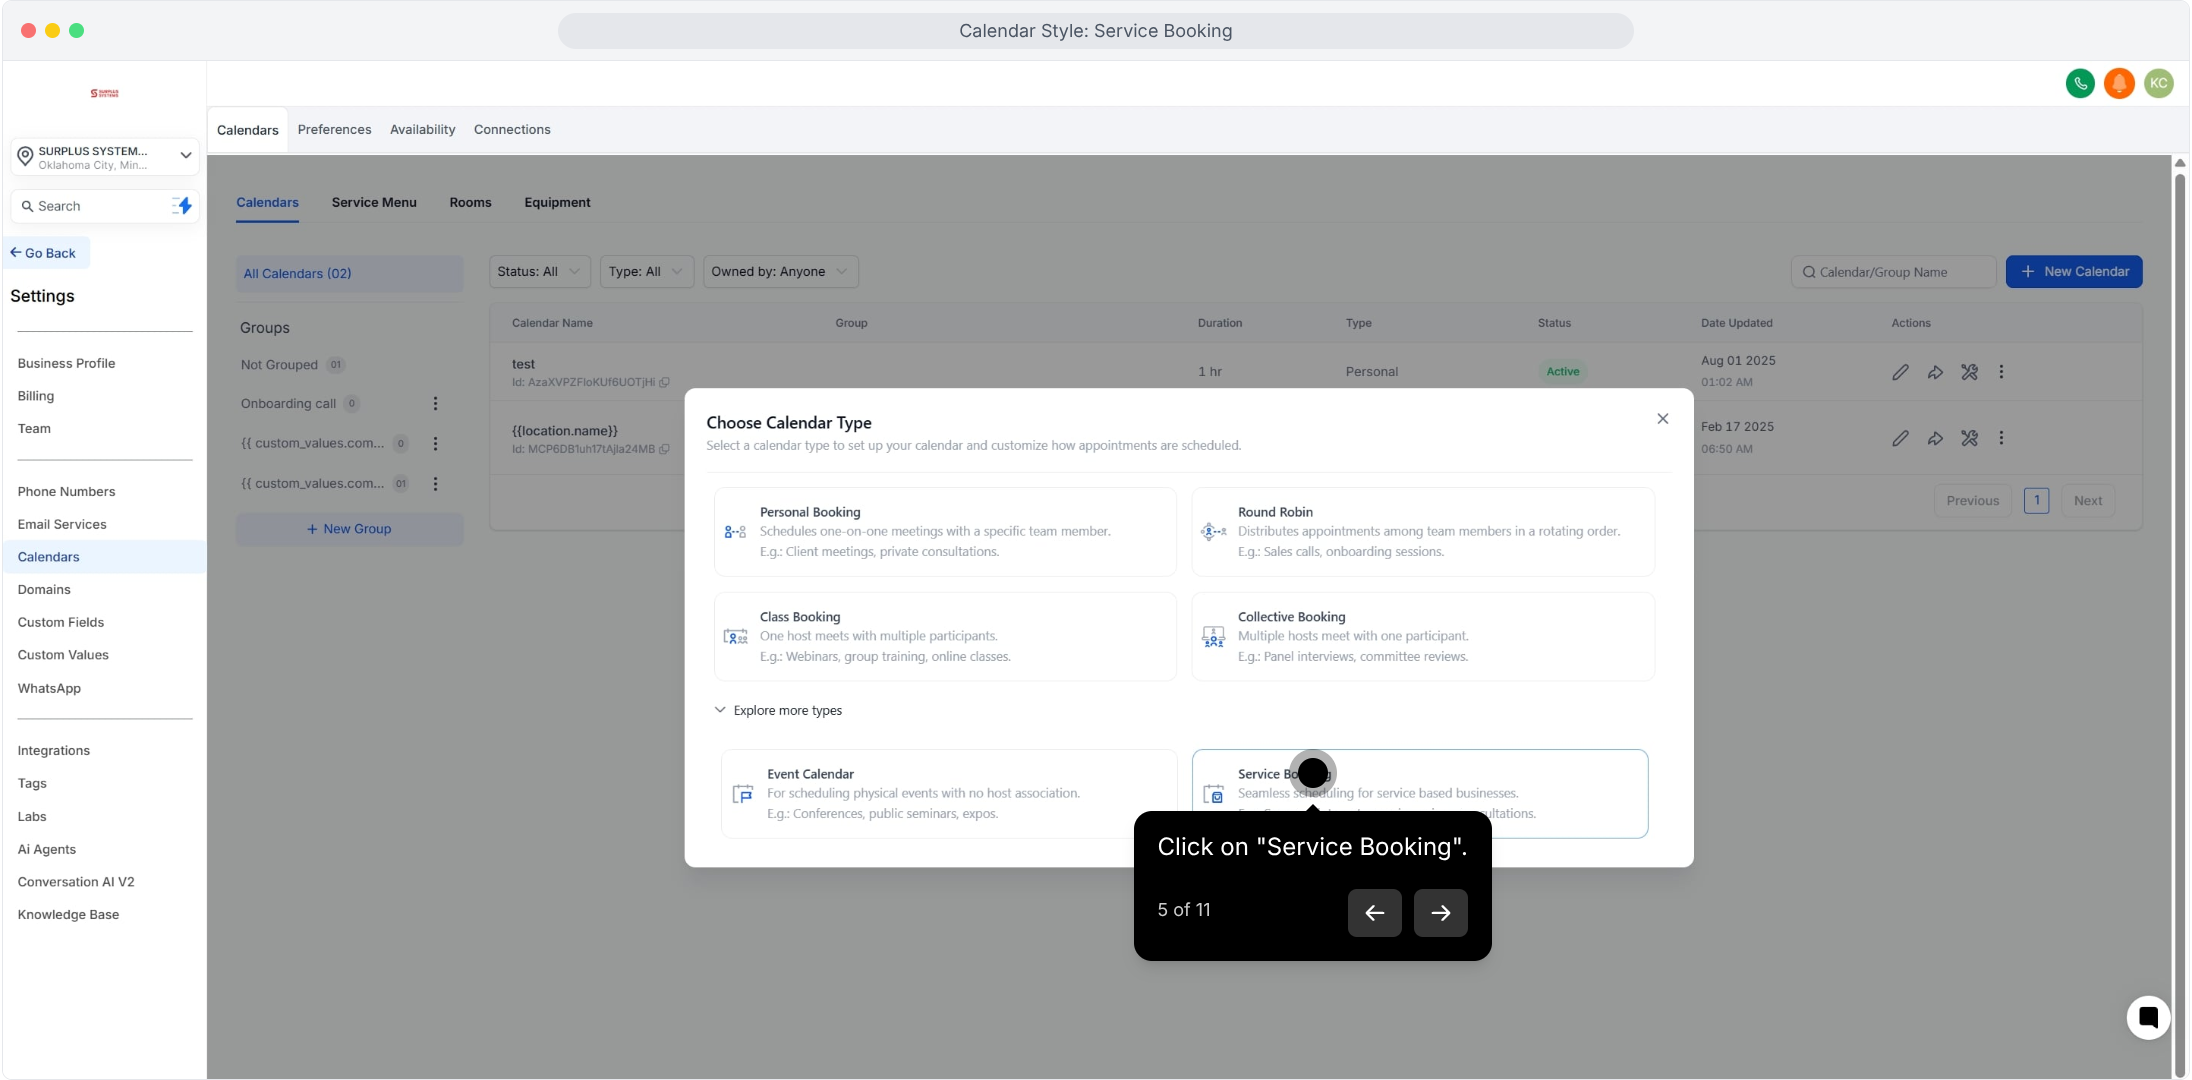Screen dimensions: 2192x1080
Task: Switch to the Availability tab
Action: (x=422, y=130)
